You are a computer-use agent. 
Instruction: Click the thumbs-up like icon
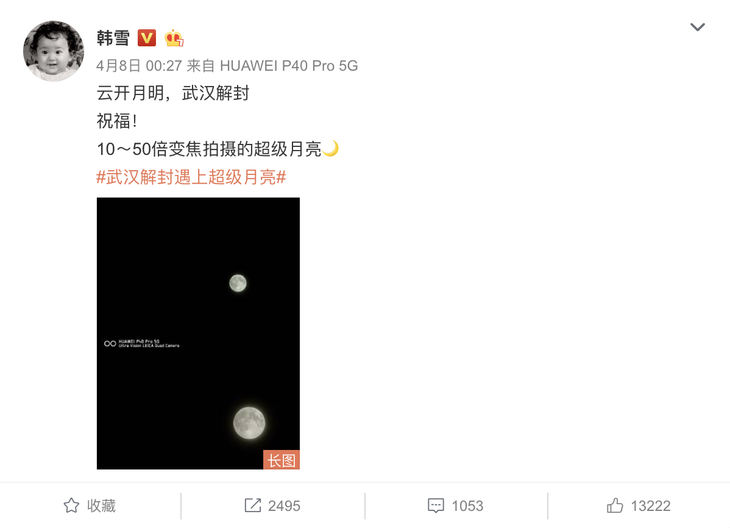(x=615, y=505)
